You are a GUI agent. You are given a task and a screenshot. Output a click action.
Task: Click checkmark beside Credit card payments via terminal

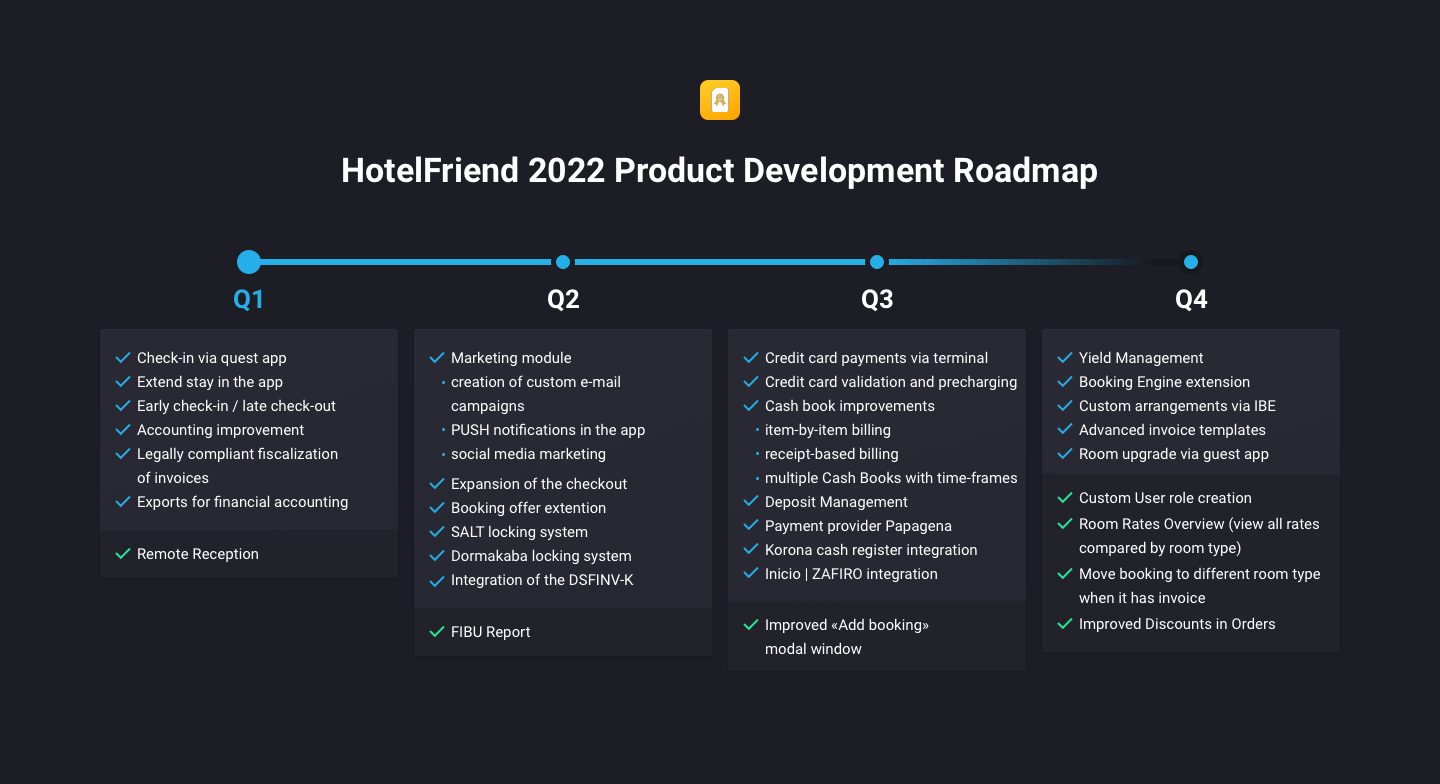point(751,358)
